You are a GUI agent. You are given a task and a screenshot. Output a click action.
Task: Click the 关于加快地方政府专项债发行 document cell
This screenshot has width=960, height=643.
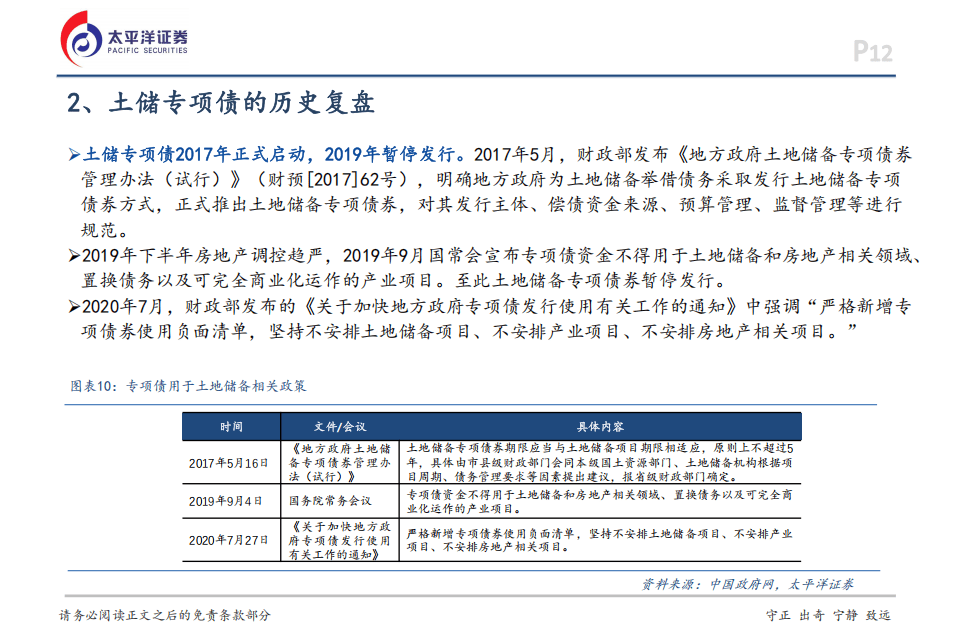339,540
